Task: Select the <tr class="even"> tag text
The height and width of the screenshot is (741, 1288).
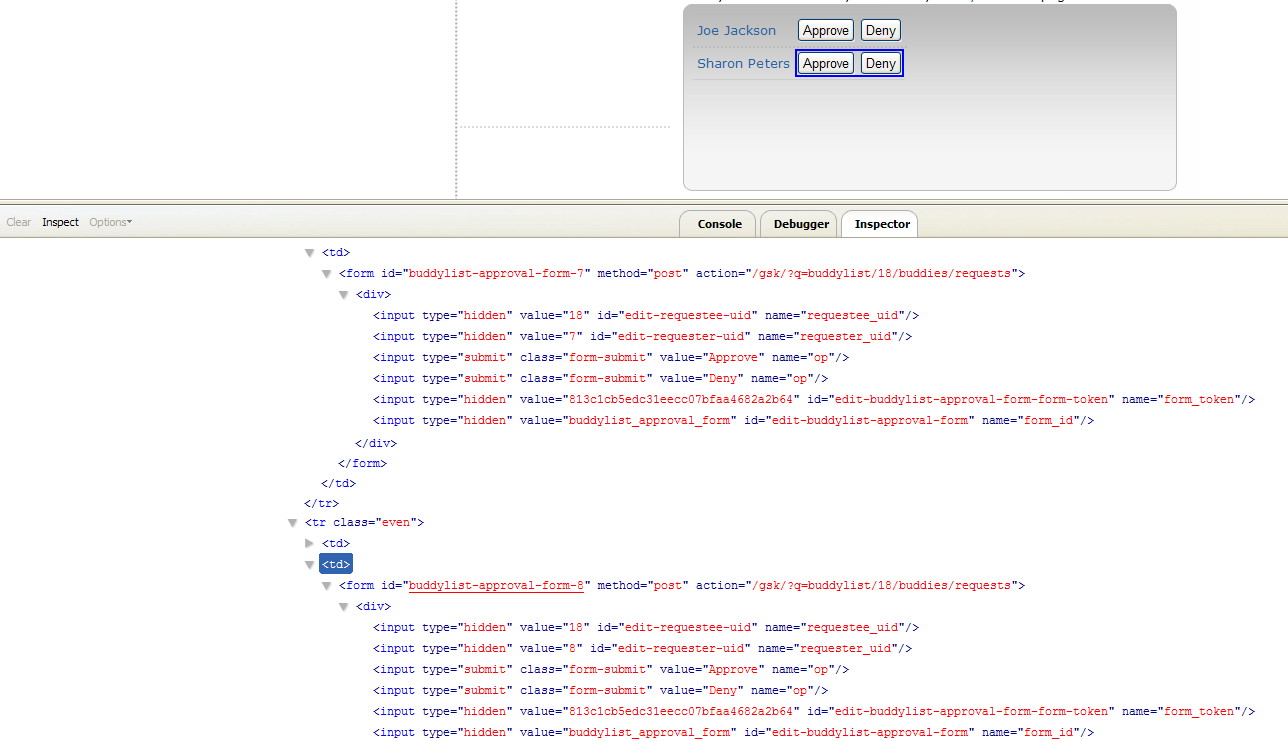Action: [365, 523]
